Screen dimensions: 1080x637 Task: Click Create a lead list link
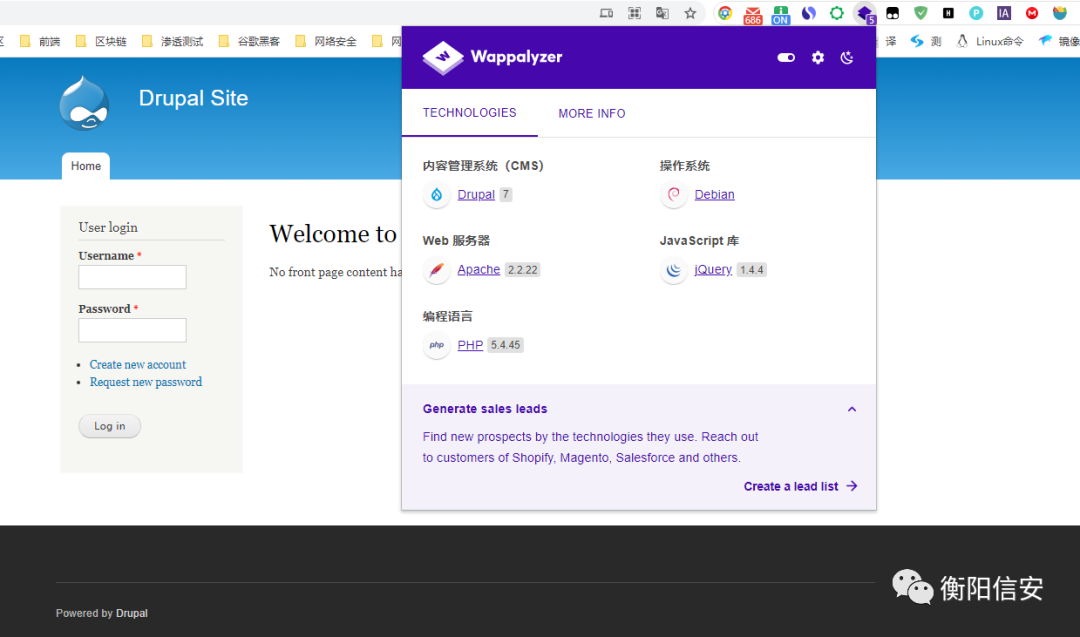(800, 486)
